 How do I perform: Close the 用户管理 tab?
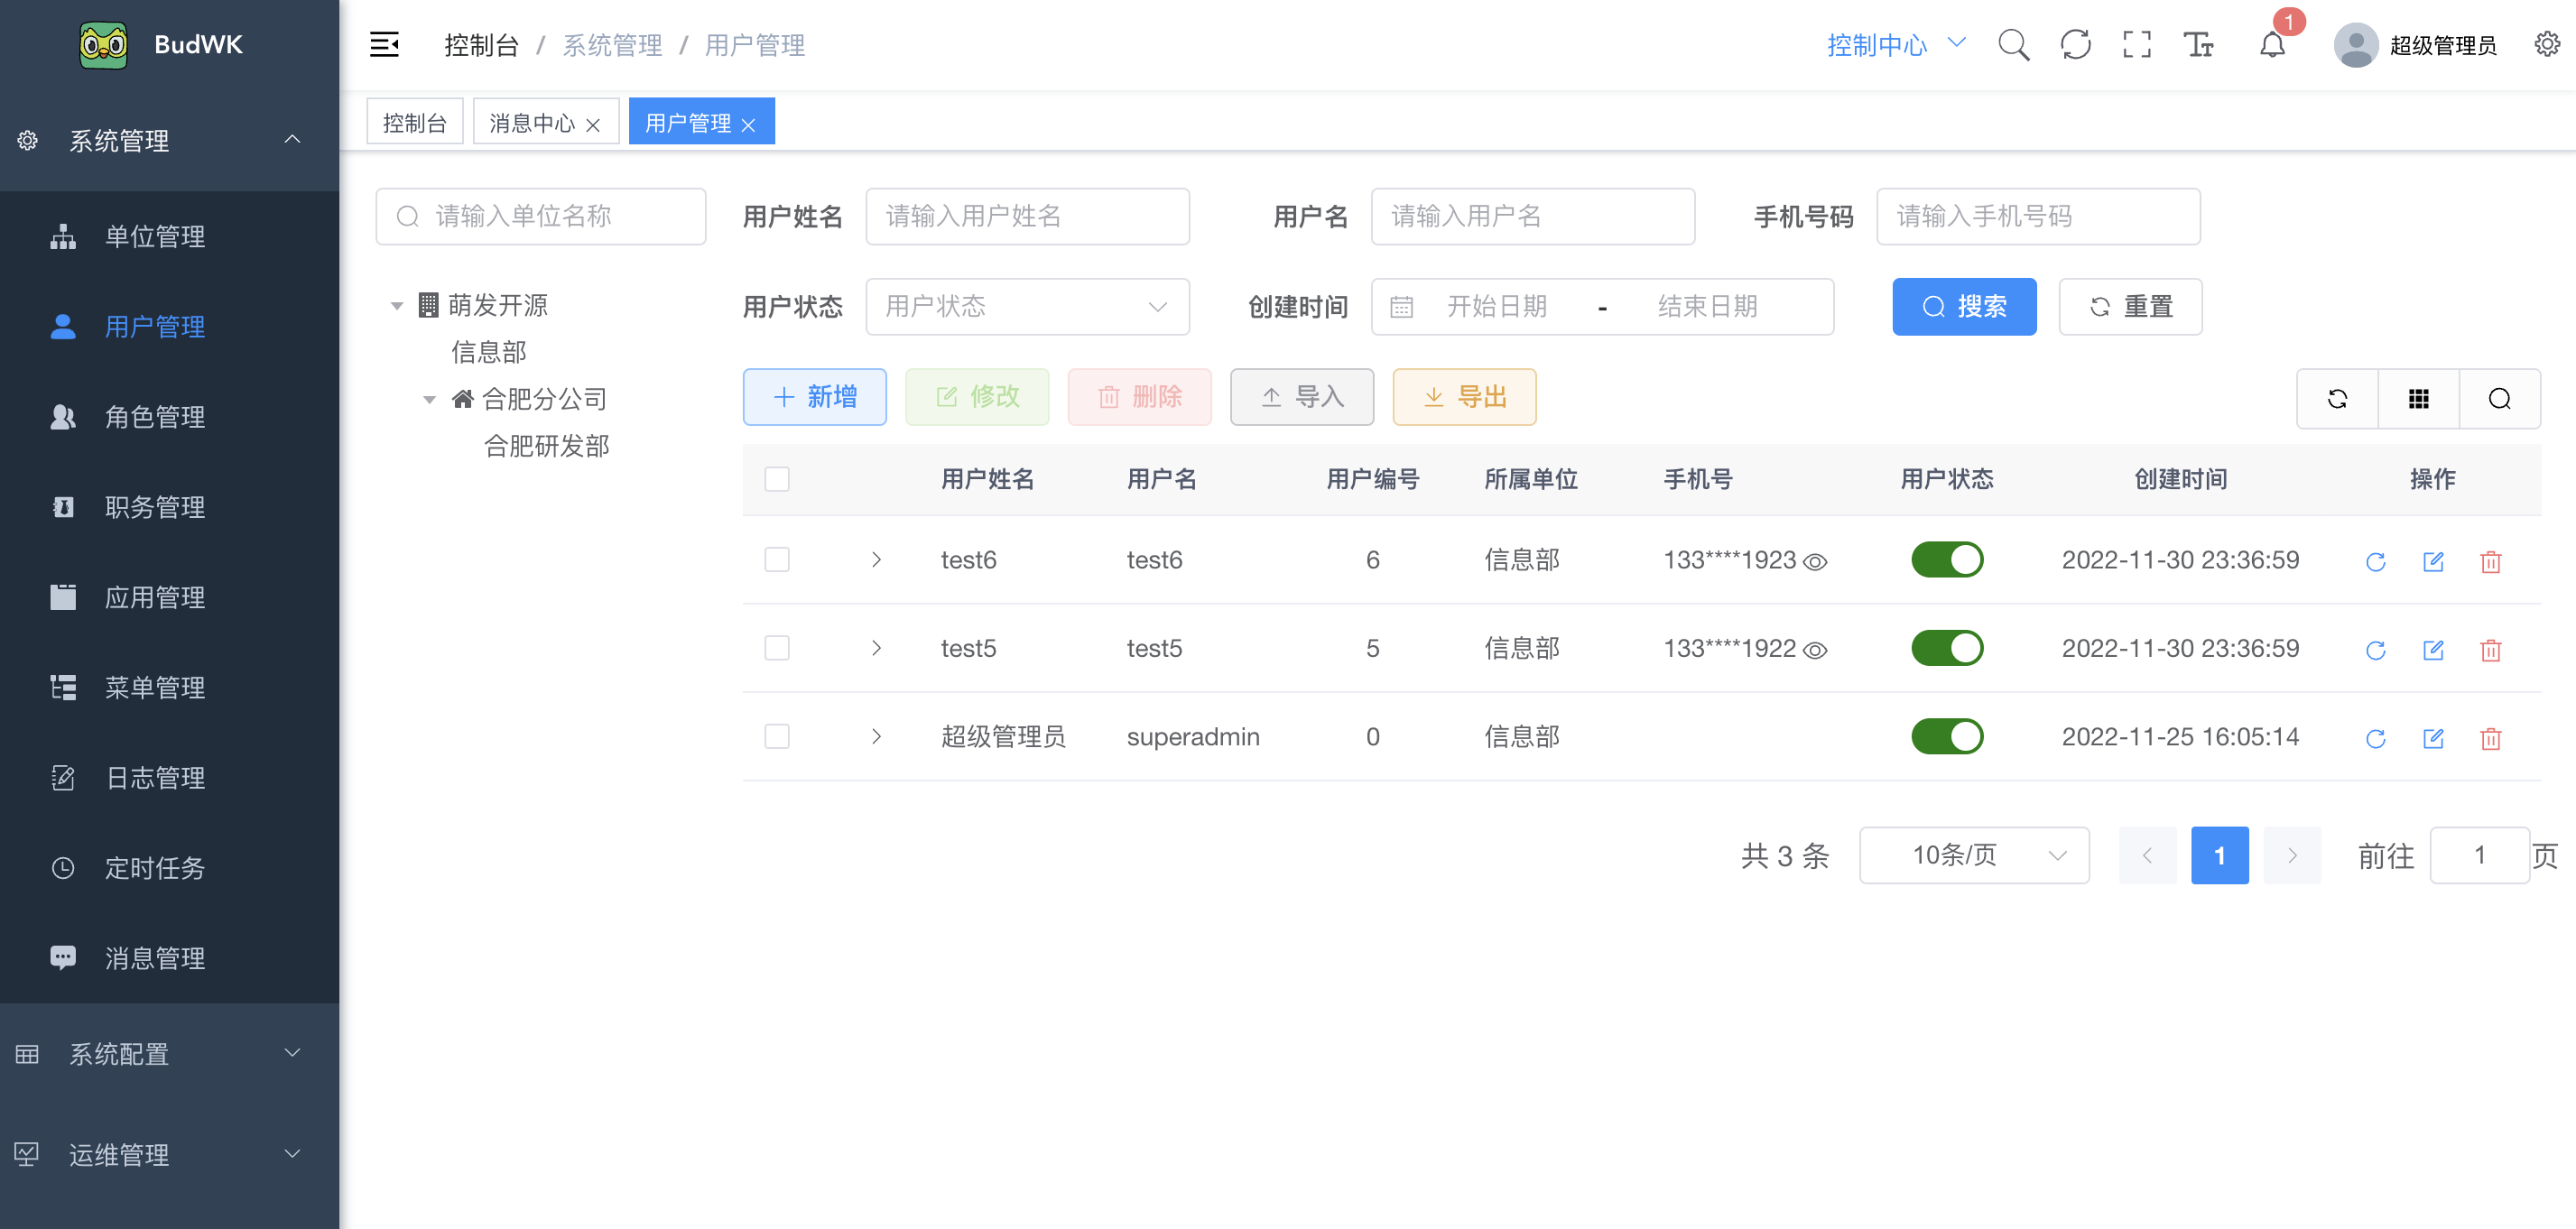pos(748,125)
